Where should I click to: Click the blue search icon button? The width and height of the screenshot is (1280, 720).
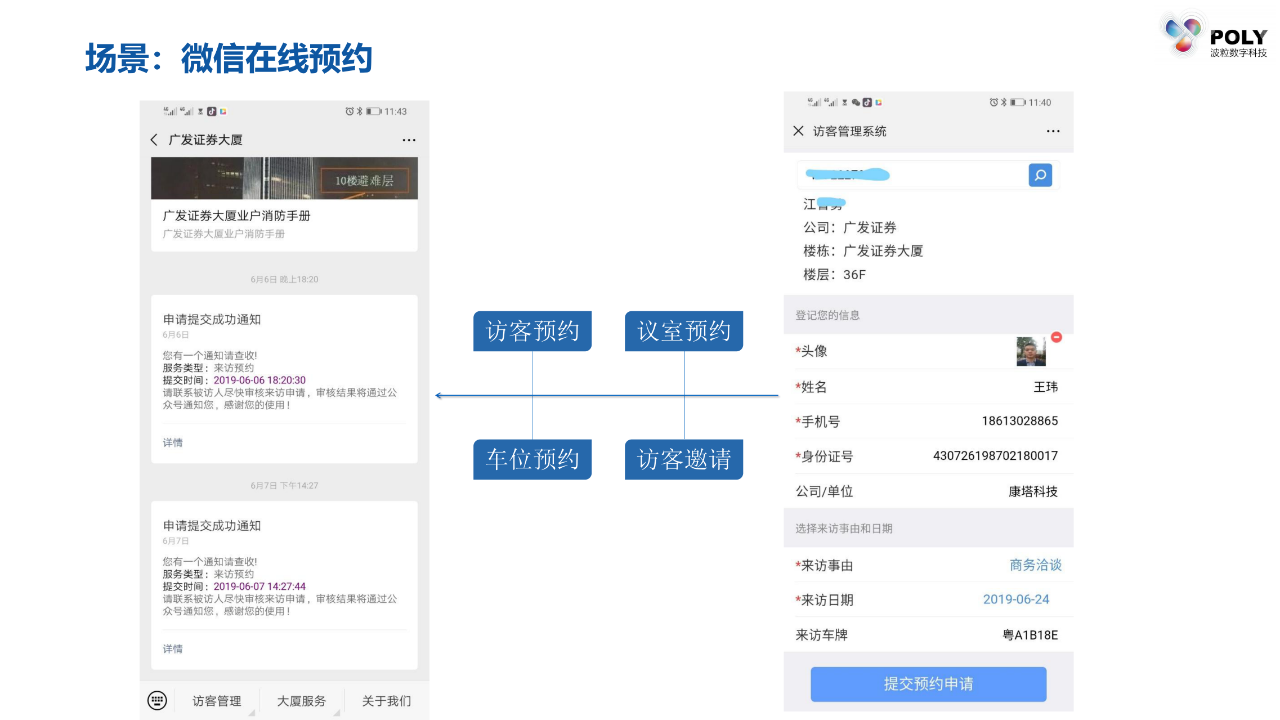pos(1040,175)
